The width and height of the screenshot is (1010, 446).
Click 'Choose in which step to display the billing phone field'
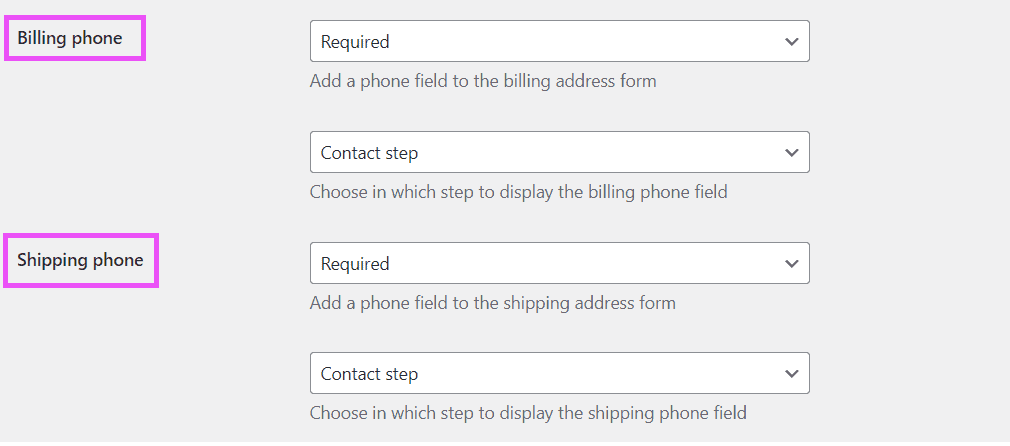[518, 192]
